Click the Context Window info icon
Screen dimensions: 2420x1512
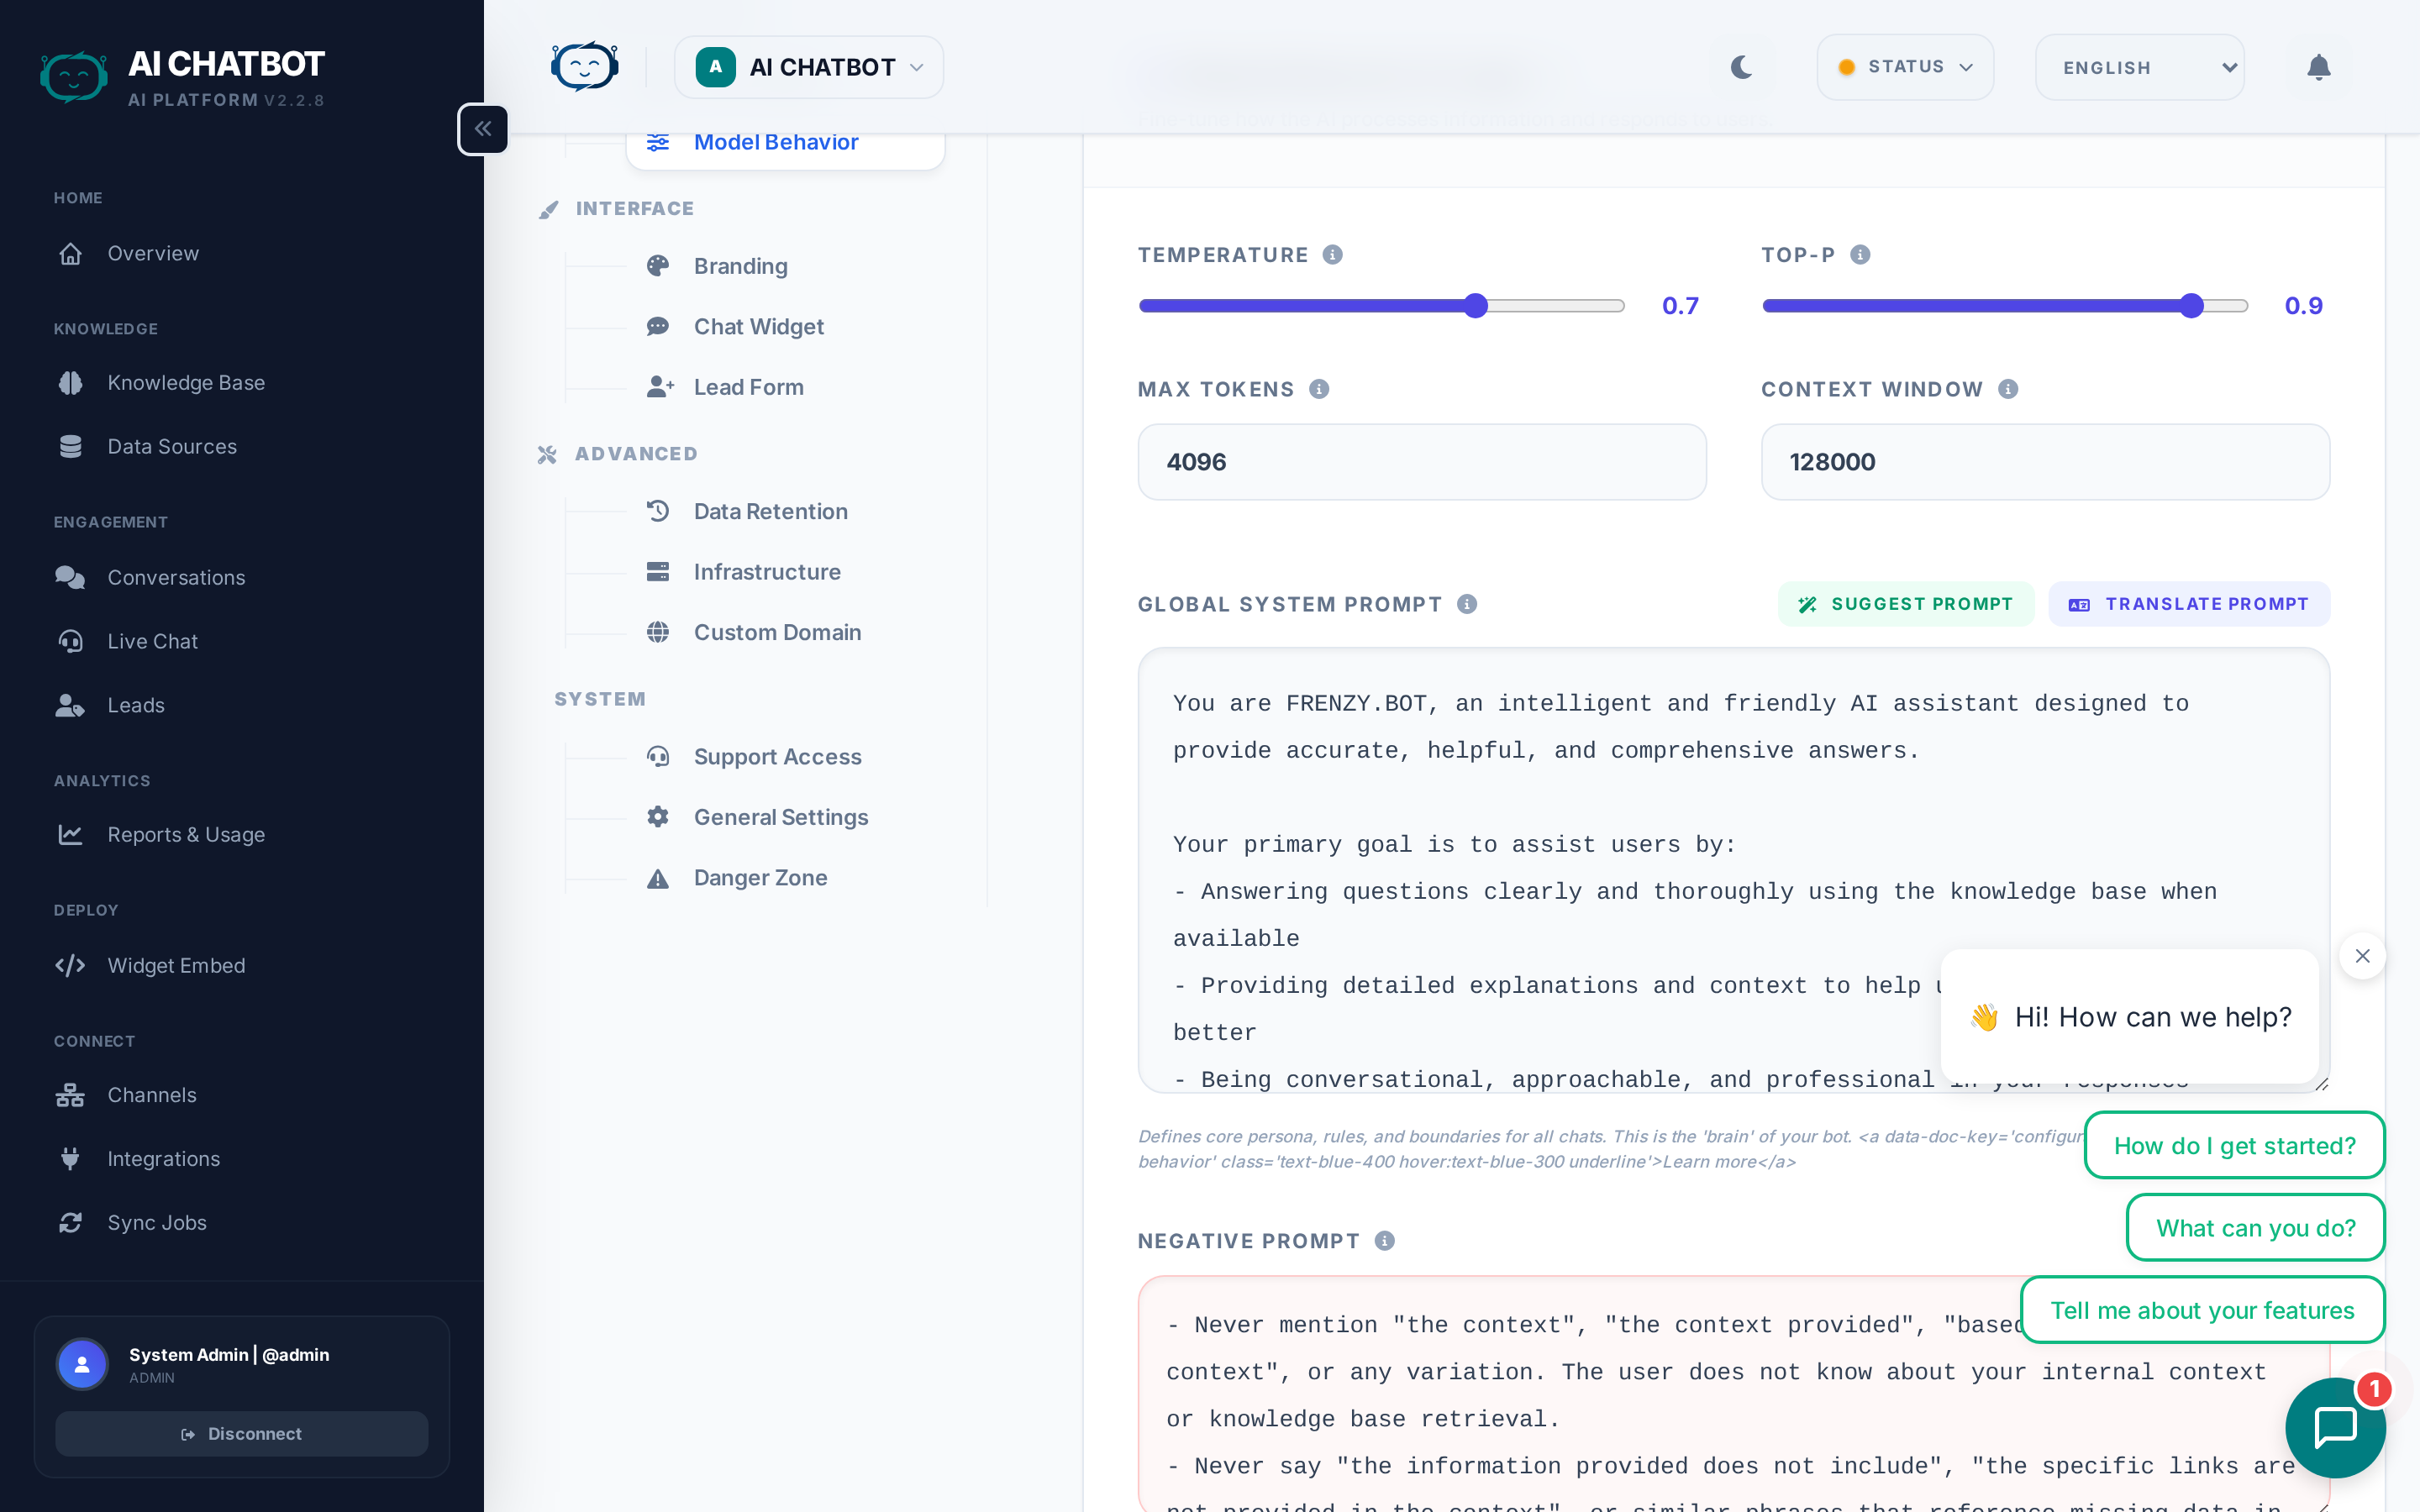click(2008, 389)
